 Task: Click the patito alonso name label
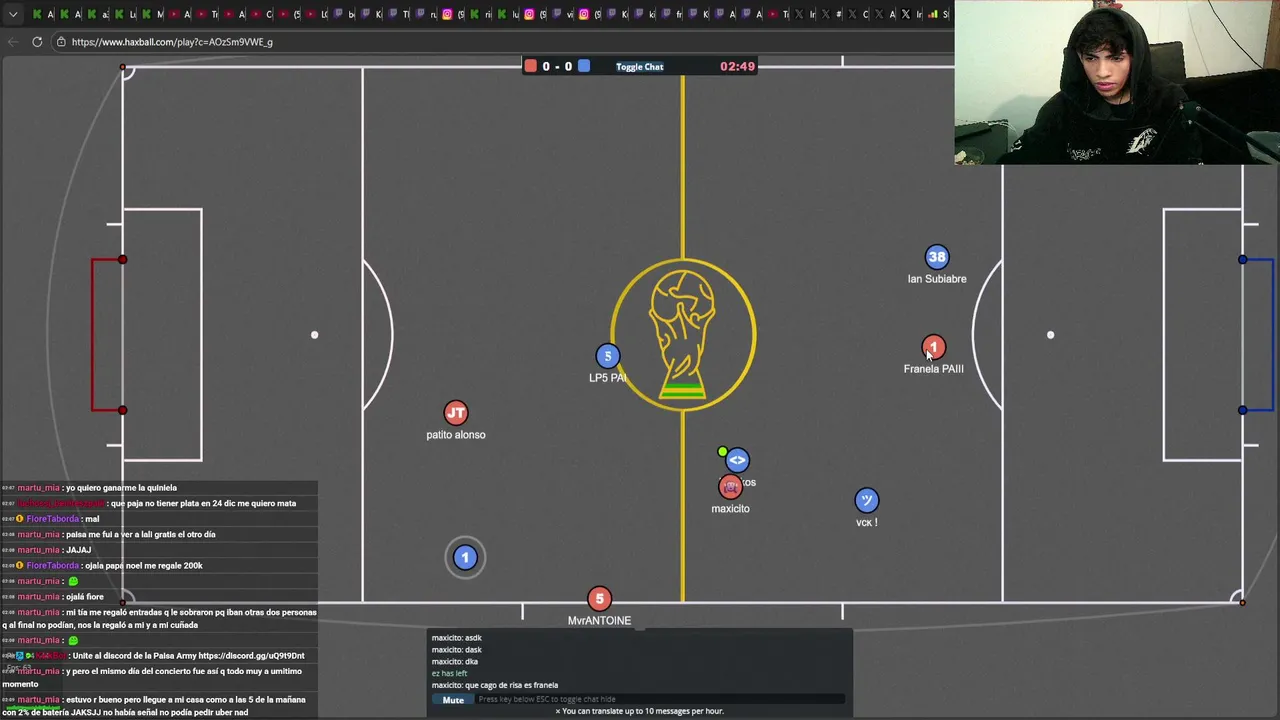456,435
